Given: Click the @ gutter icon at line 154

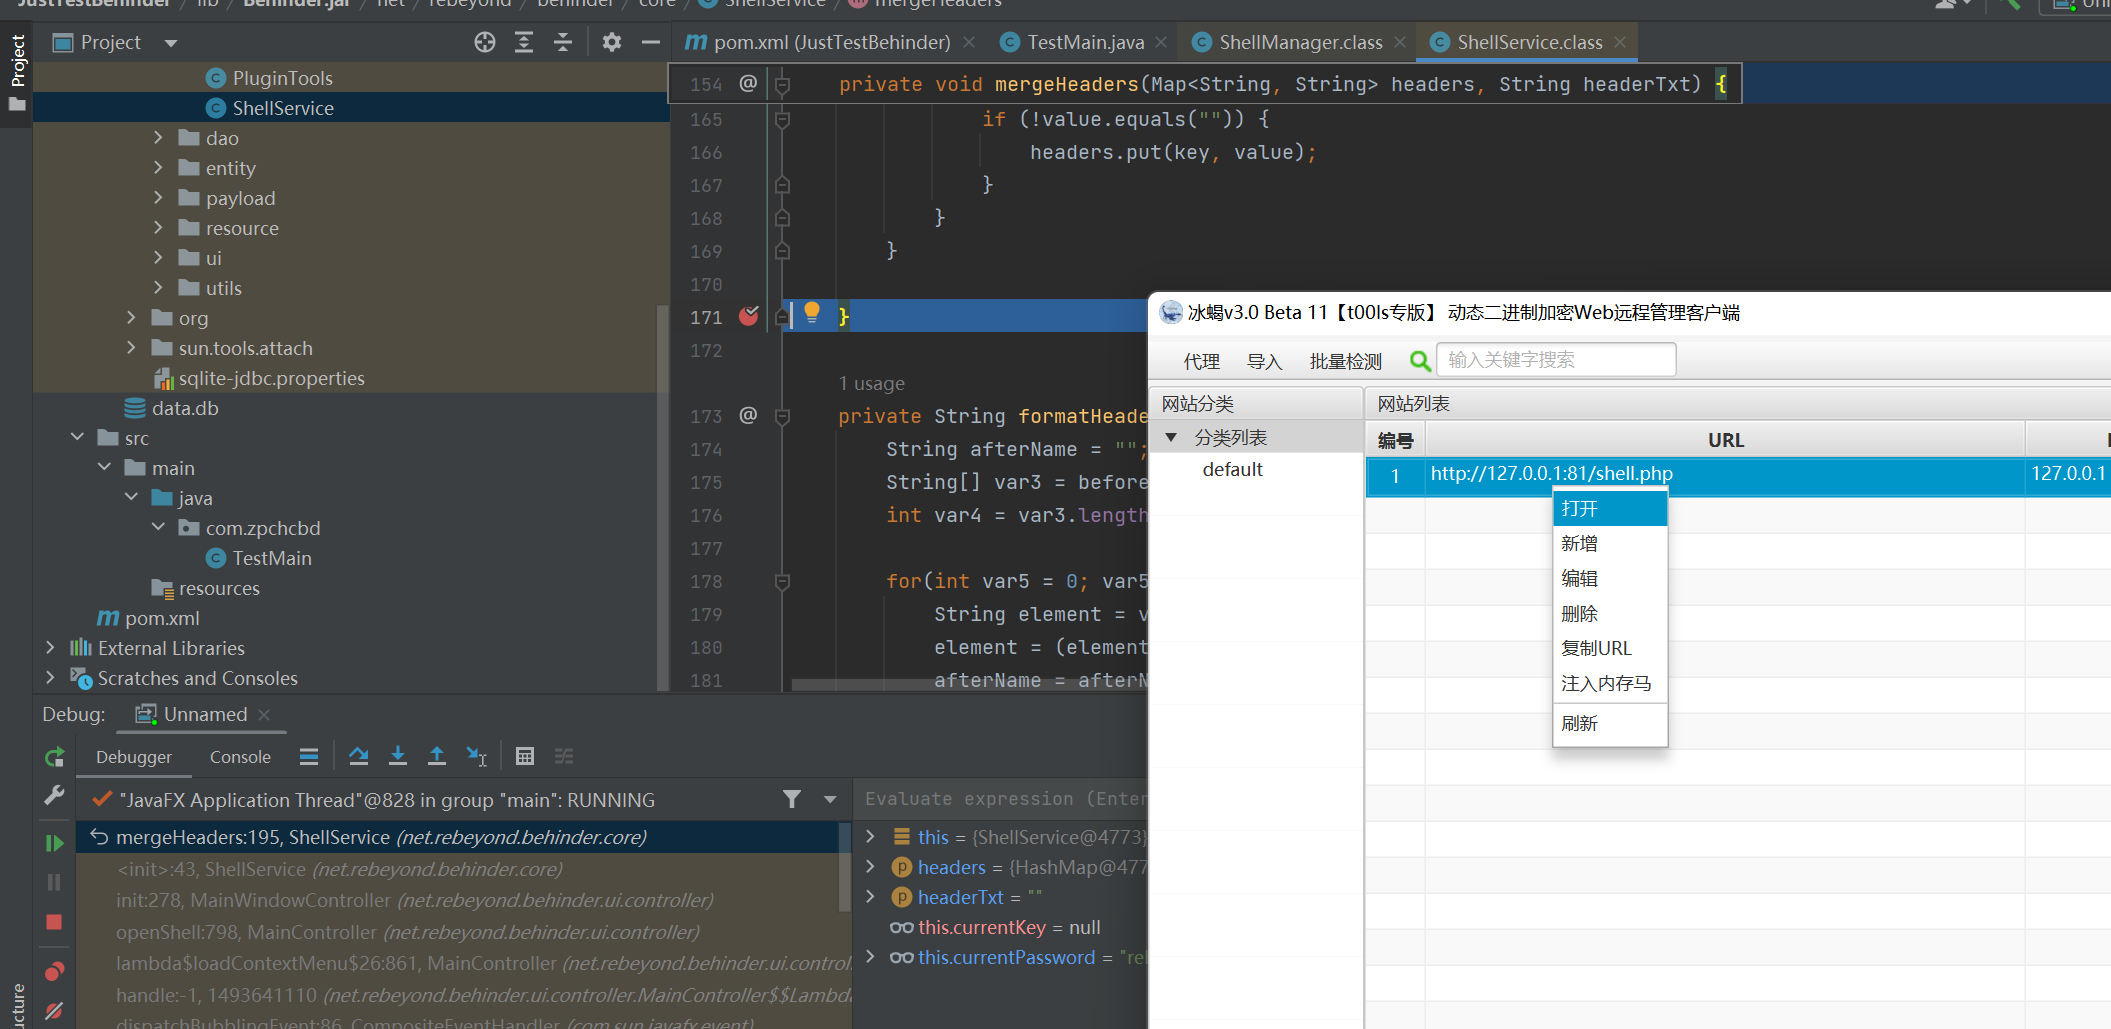Looking at the screenshot, I should click(748, 83).
